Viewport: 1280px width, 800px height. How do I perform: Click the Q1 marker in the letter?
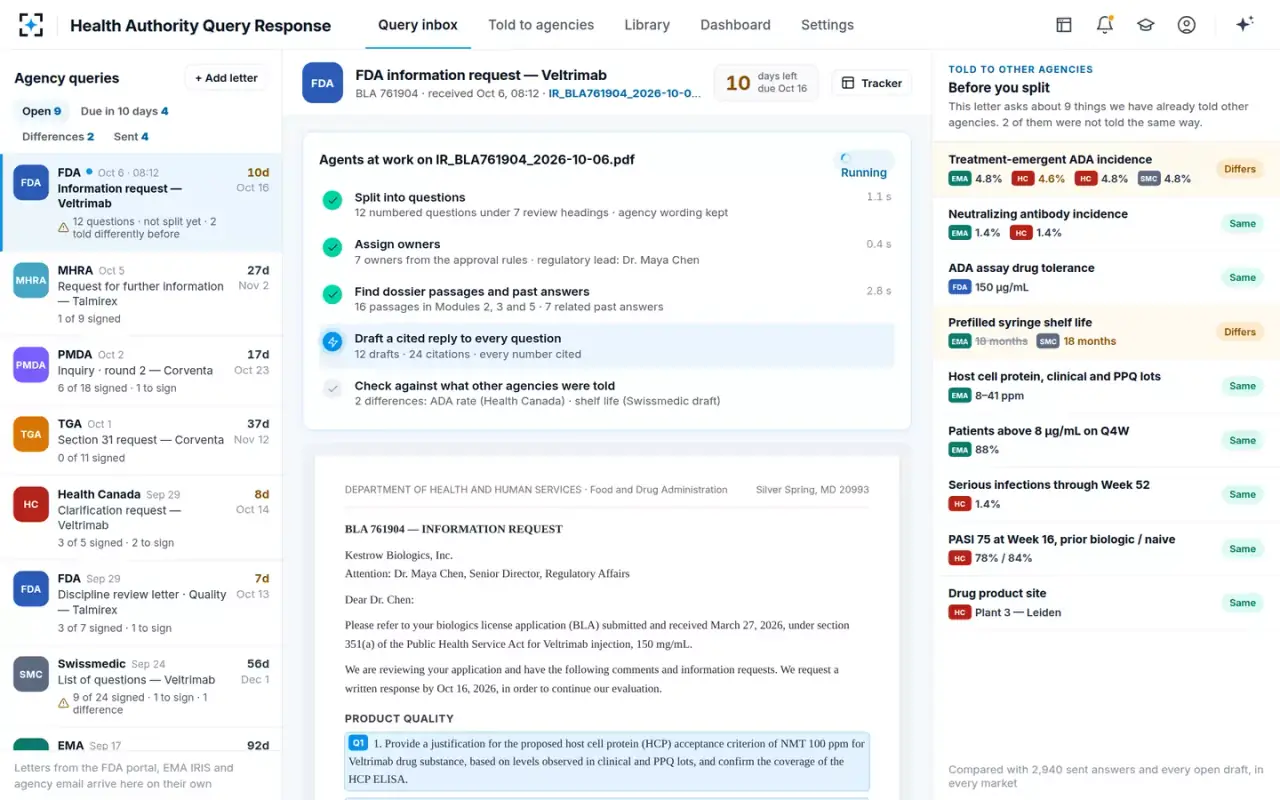pyautogui.click(x=358, y=743)
